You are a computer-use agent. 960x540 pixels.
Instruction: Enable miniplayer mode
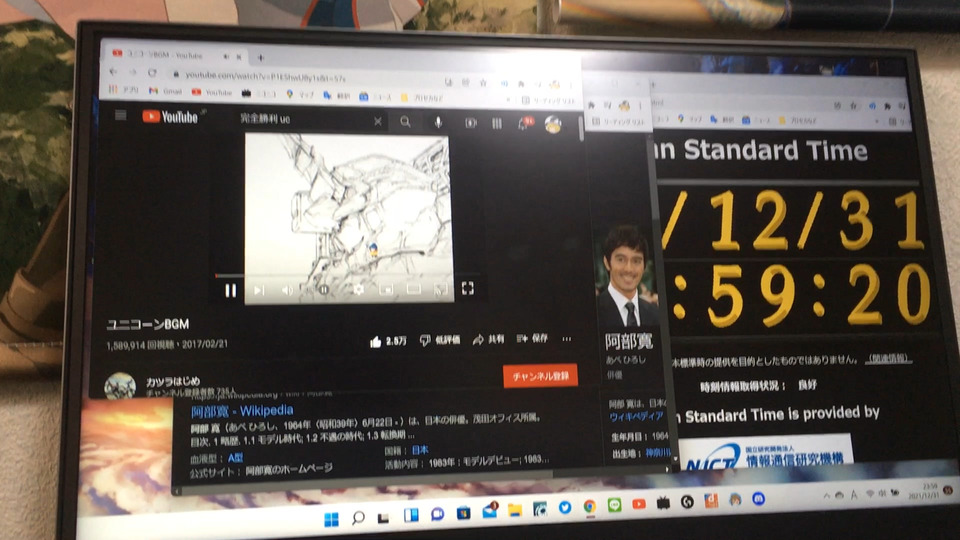point(386,289)
